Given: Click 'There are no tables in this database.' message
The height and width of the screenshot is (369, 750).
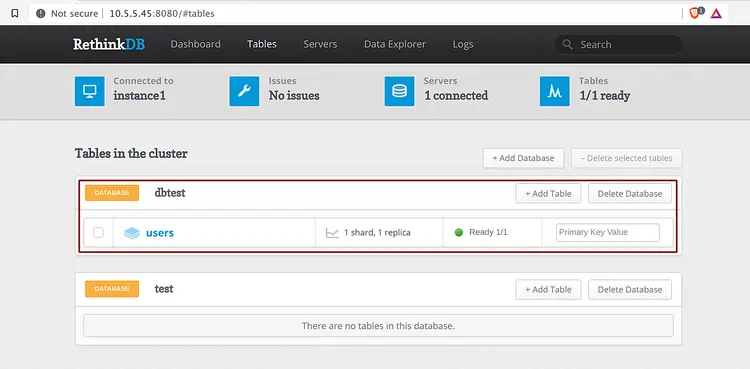Looking at the screenshot, I should tap(378, 326).
